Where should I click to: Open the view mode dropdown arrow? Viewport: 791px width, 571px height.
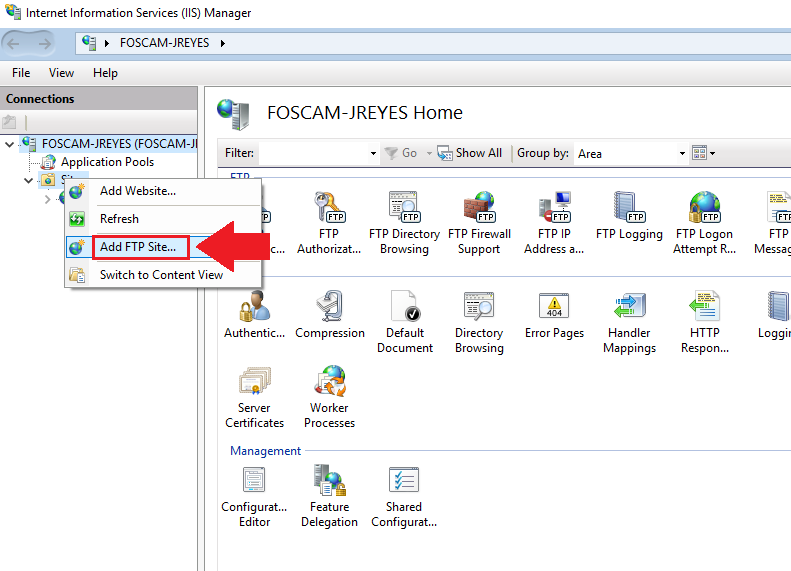click(x=712, y=153)
